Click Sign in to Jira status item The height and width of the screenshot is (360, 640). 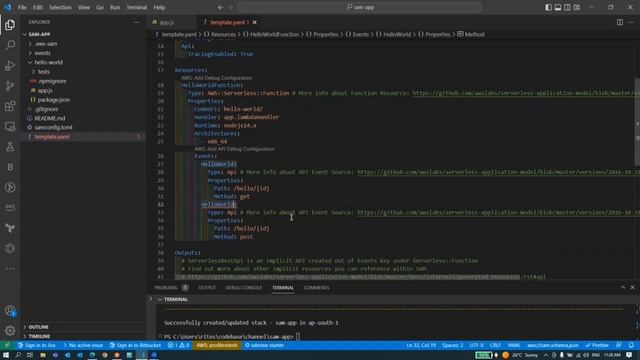pyautogui.click(x=37, y=345)
